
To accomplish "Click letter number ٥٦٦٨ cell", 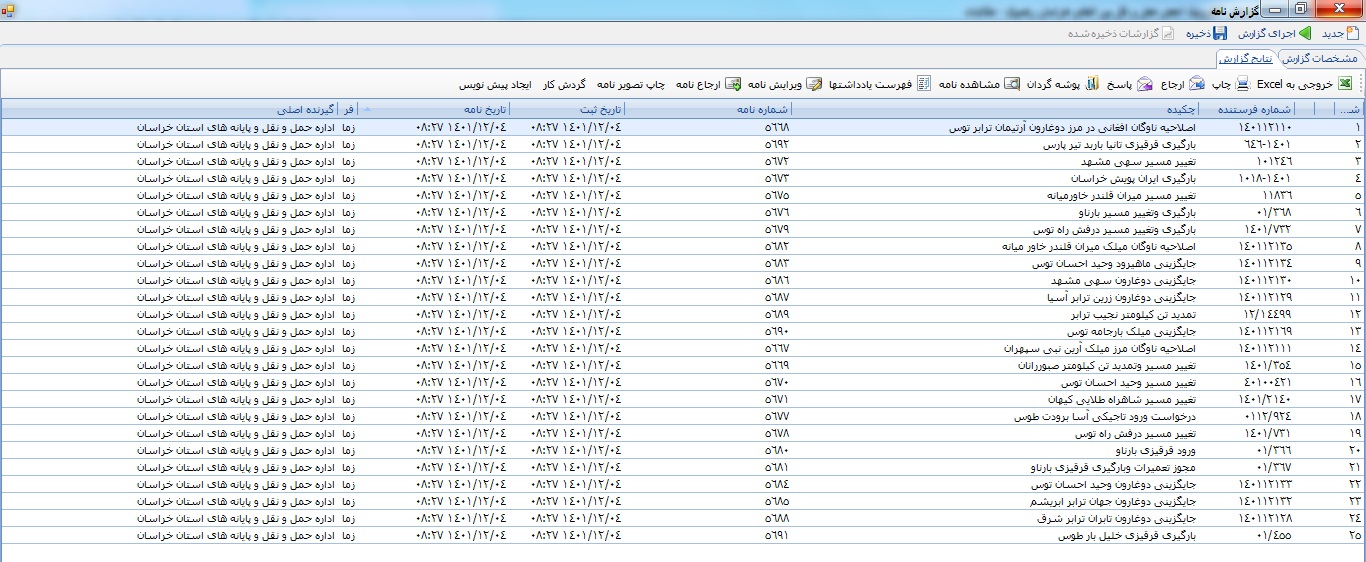I will [708, 128].
